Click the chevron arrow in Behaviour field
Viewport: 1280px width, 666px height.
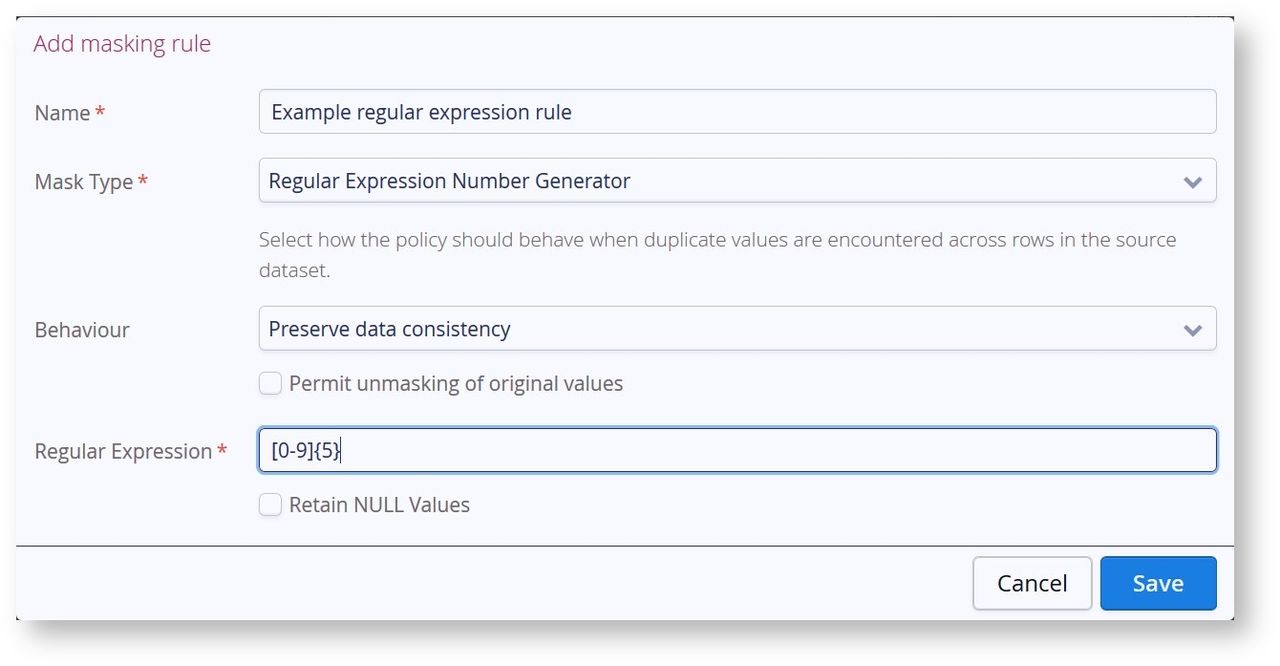1192,330
